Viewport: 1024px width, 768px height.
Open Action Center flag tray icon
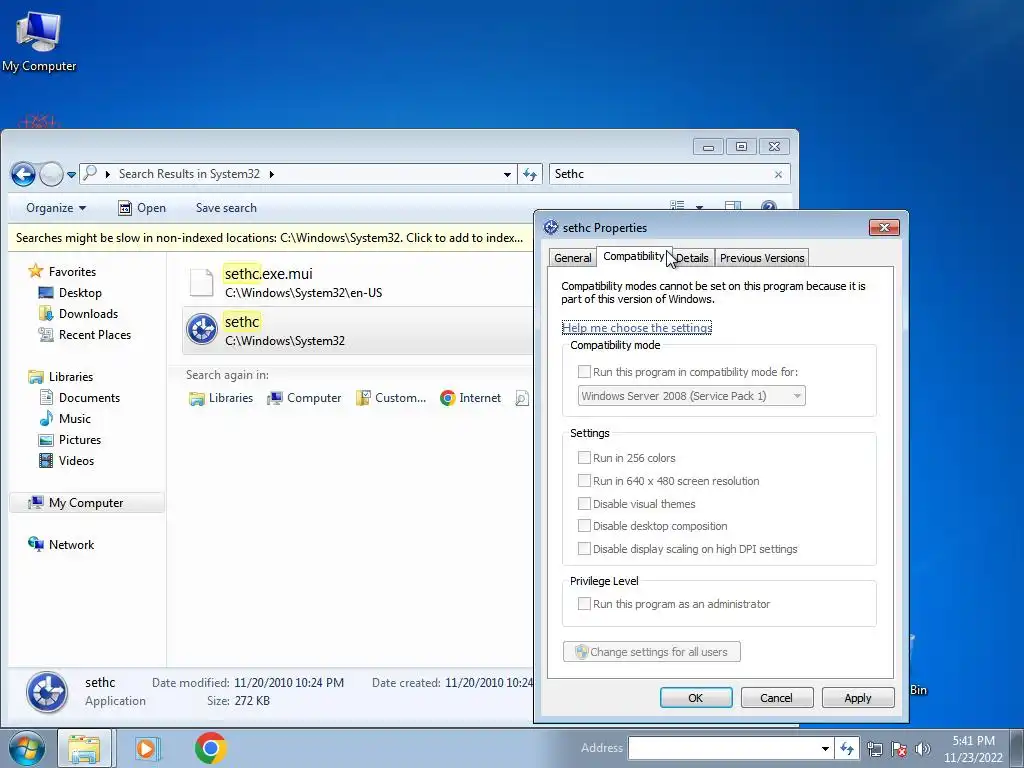click(x=899, y=749)
